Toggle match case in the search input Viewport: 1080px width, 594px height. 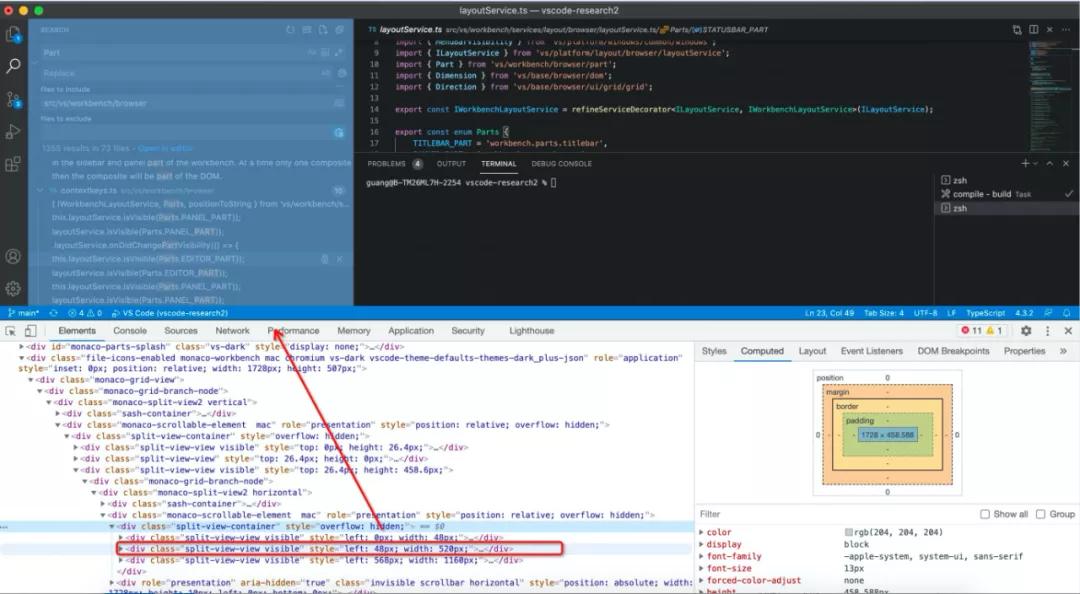point(308,51)
